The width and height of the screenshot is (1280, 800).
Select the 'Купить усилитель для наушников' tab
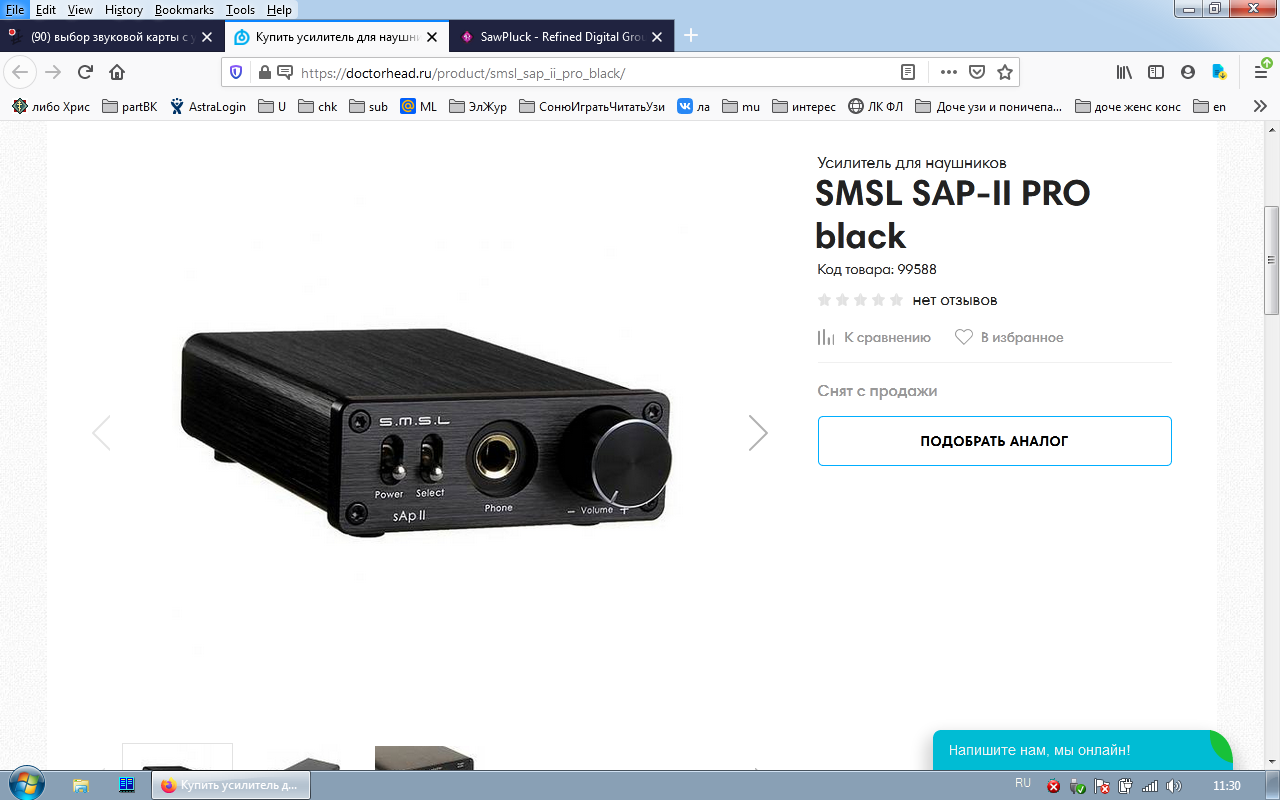[336, 37]
